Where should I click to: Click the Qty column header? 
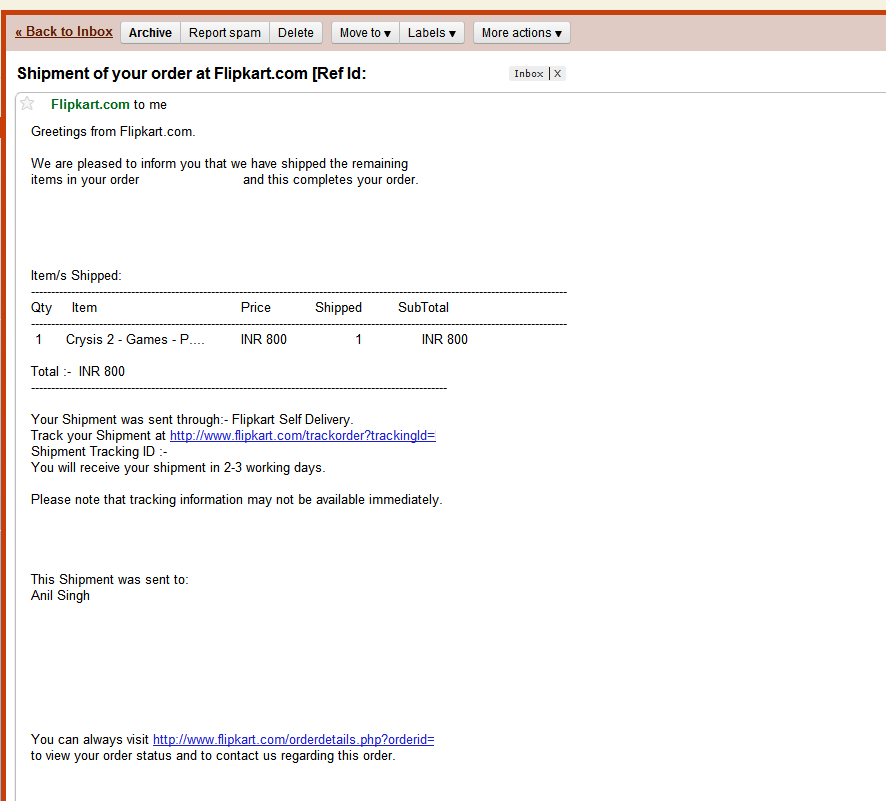pyautogui.click(x=41, y=308)
